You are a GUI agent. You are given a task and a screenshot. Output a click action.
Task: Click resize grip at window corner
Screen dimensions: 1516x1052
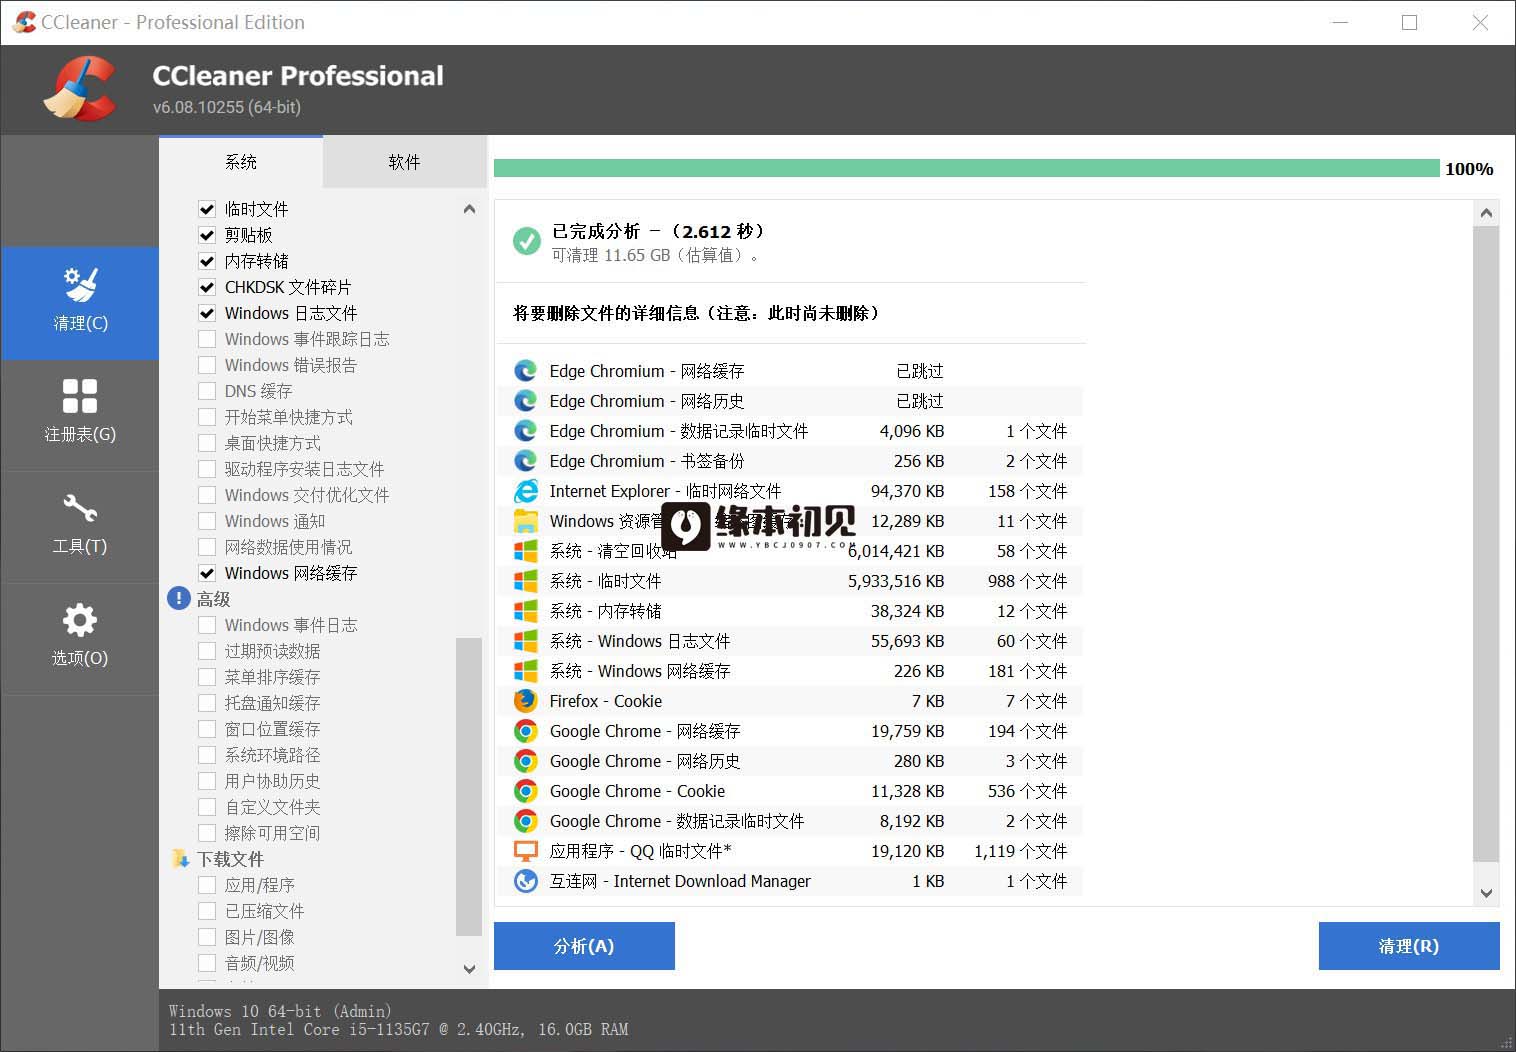pos(1506,1042)
